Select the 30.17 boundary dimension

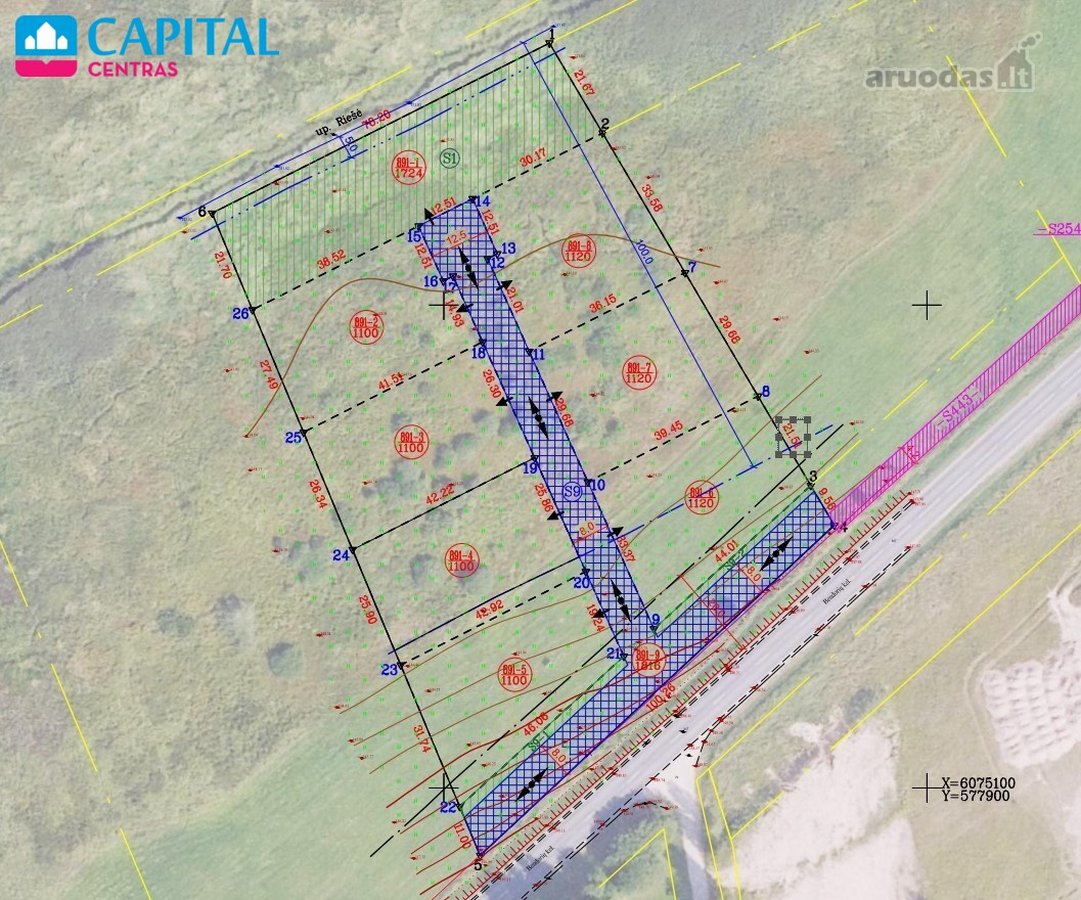click(532, 157)
